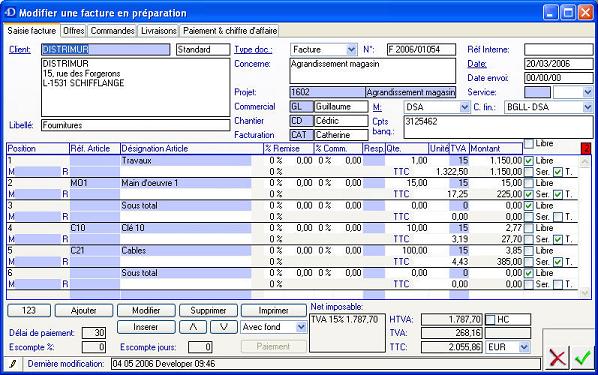Click the Délai de paiement field
This screenshot has height=375, width=598.
click(x=94, y=333)
